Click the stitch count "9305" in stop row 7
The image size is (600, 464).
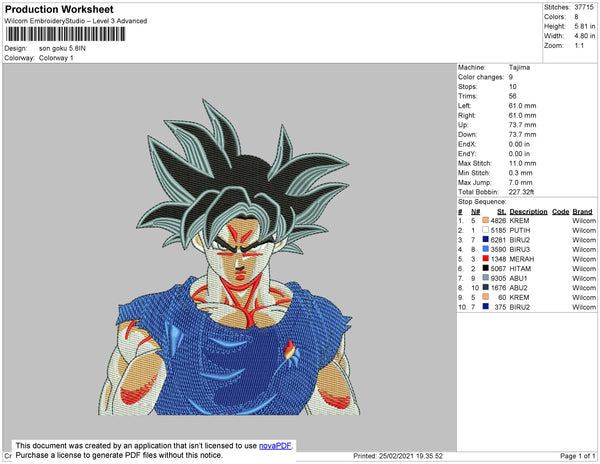pos(498,278)
